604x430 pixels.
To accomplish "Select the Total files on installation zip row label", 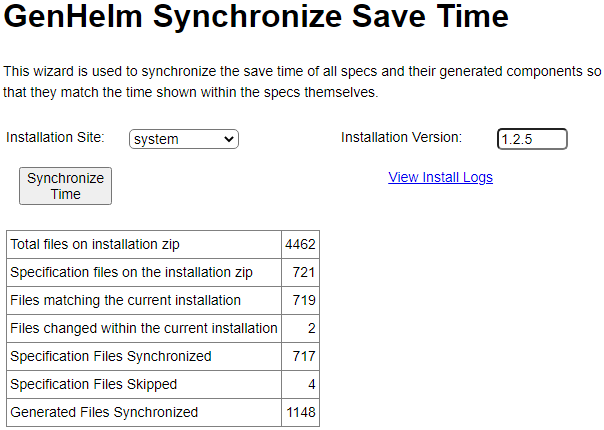I will (95, 244).
